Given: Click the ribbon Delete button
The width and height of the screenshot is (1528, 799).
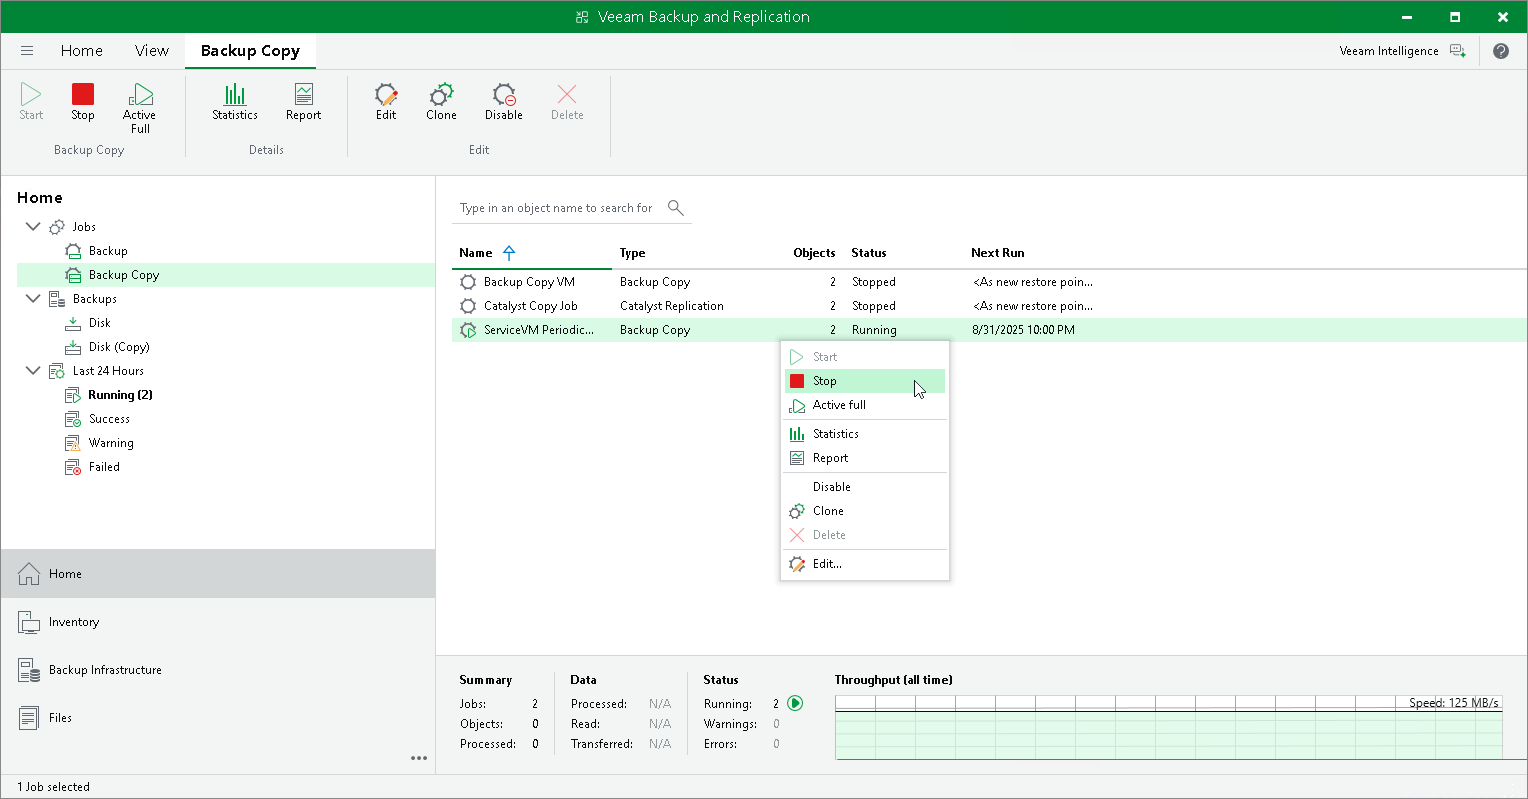Looking at the screenshot, I should (x=567, y=102).
